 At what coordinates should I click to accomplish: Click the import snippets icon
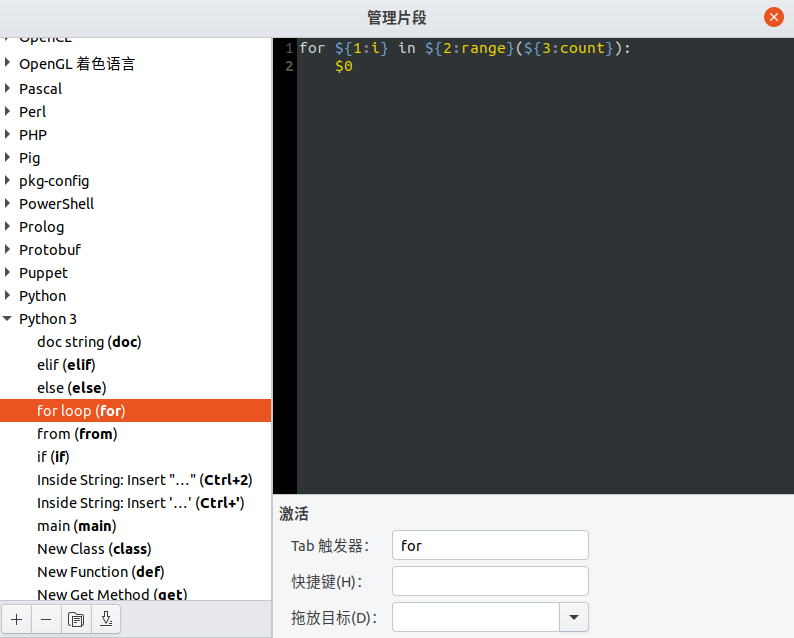(76, 619)
